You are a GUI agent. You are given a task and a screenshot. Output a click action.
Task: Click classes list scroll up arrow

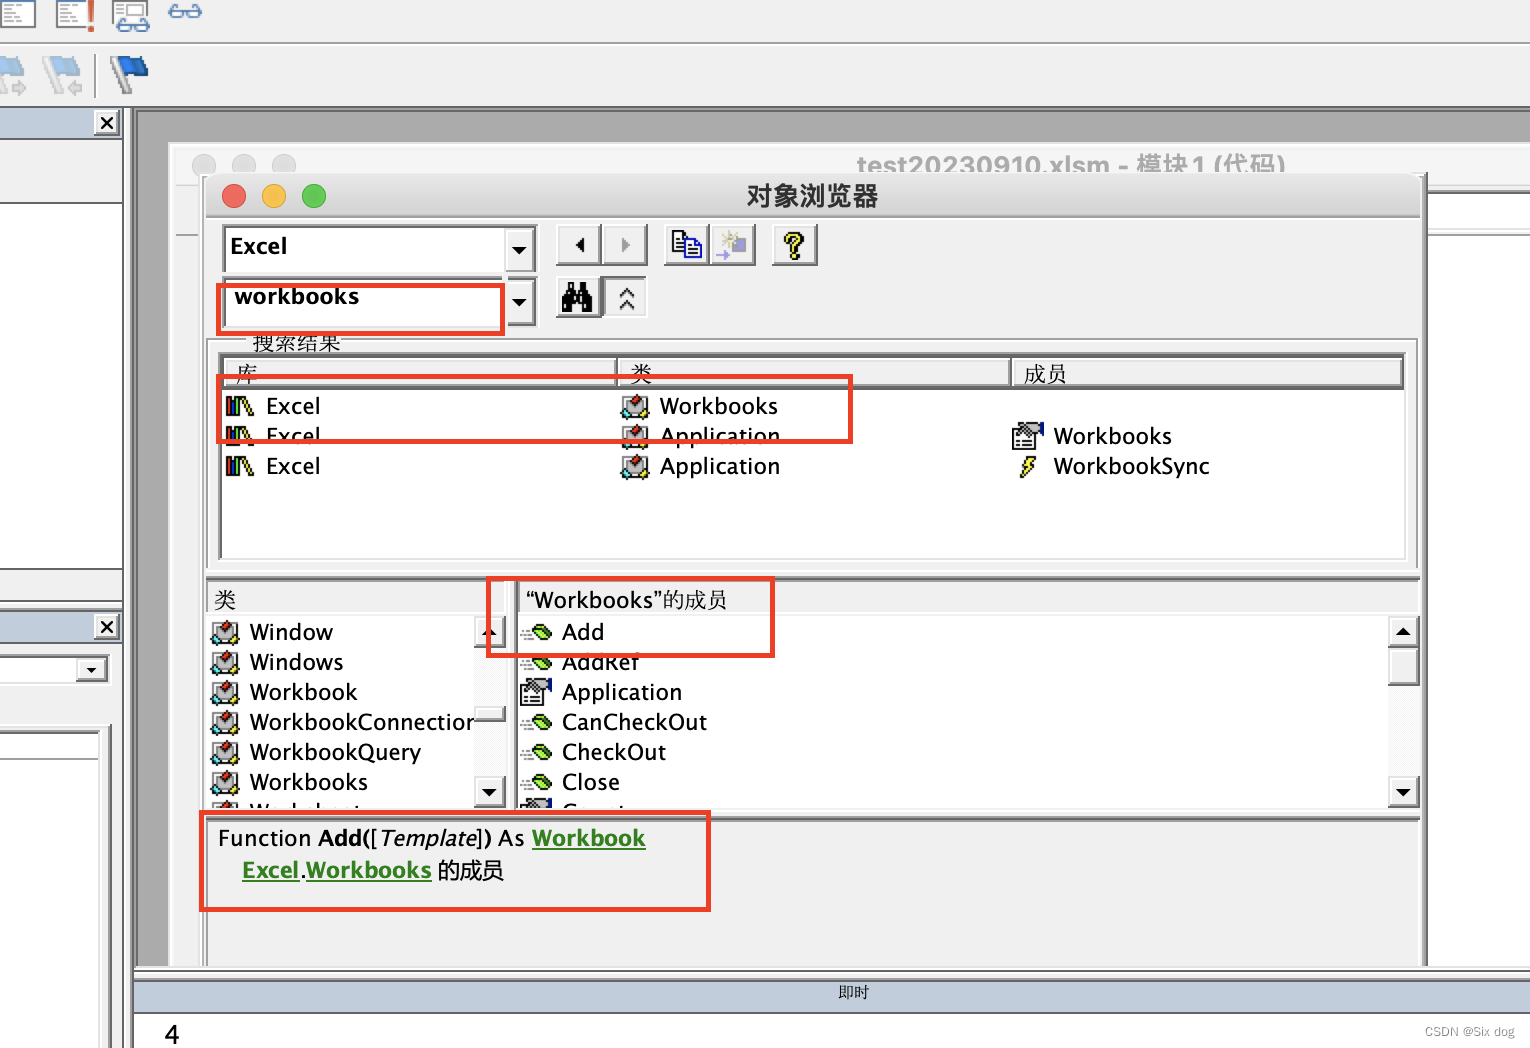click(x=489, y=632)
